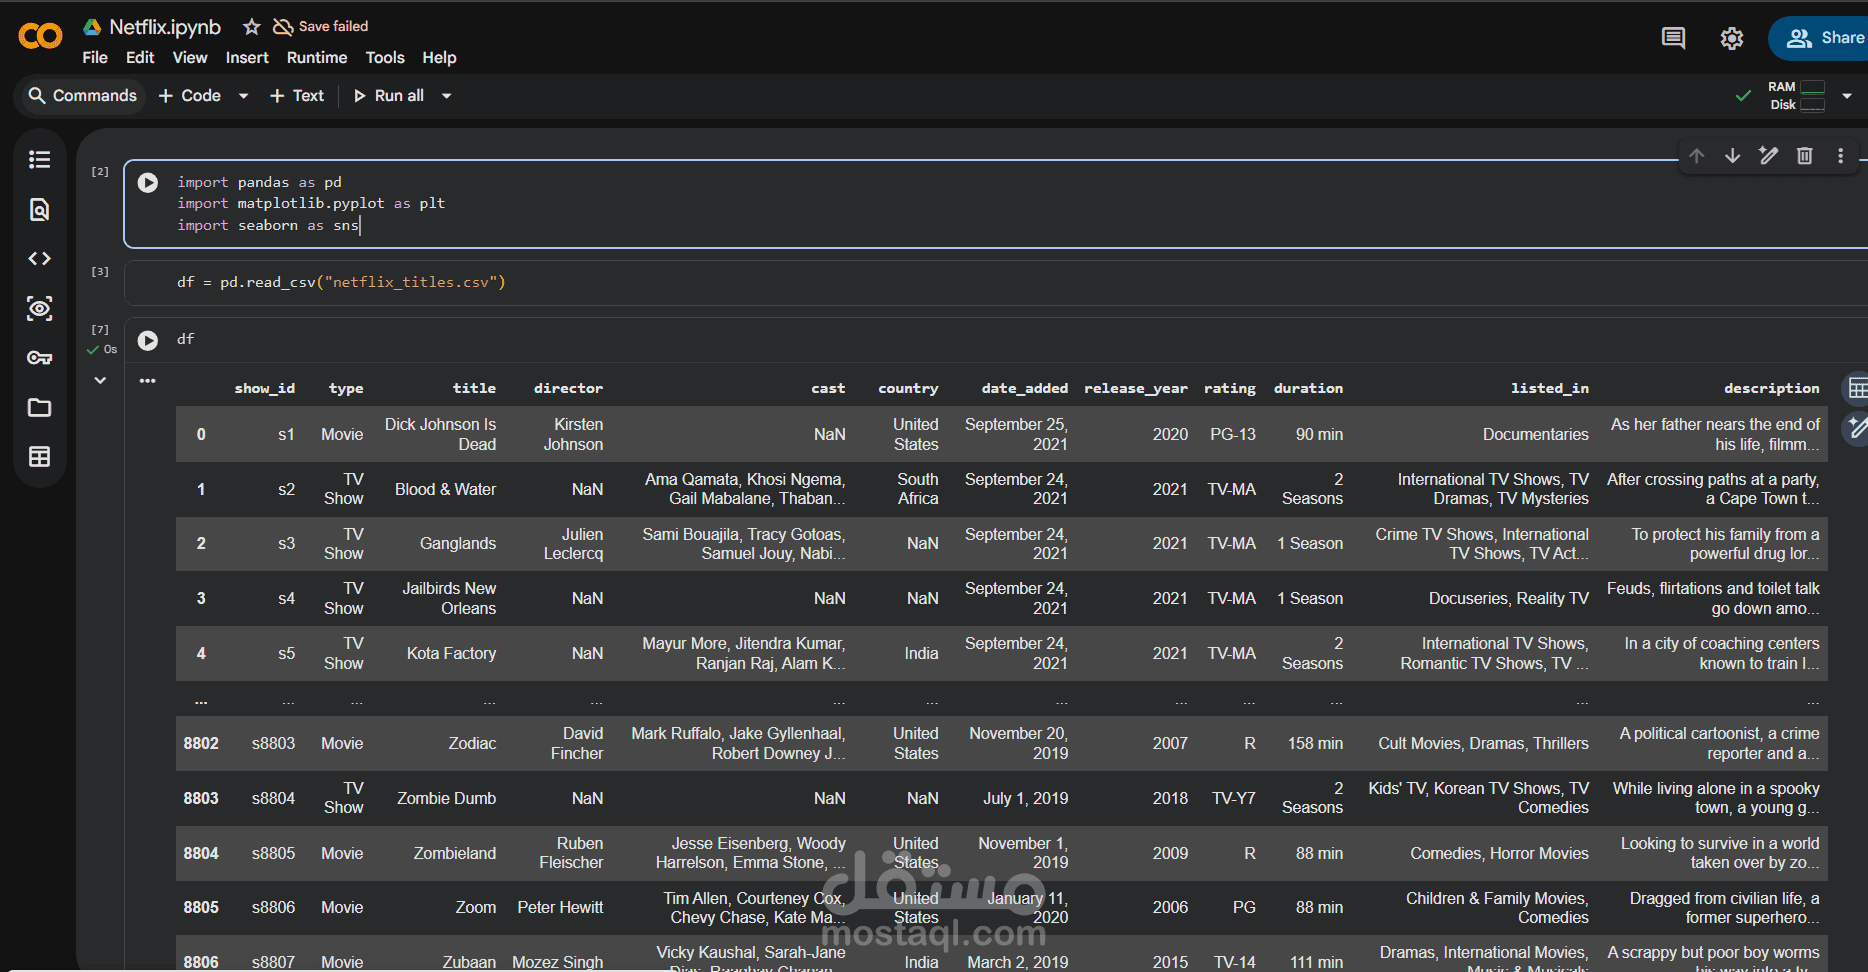Click the Colab logo
The width and height of the screenshot is (1868, 972).
point(40,37)
